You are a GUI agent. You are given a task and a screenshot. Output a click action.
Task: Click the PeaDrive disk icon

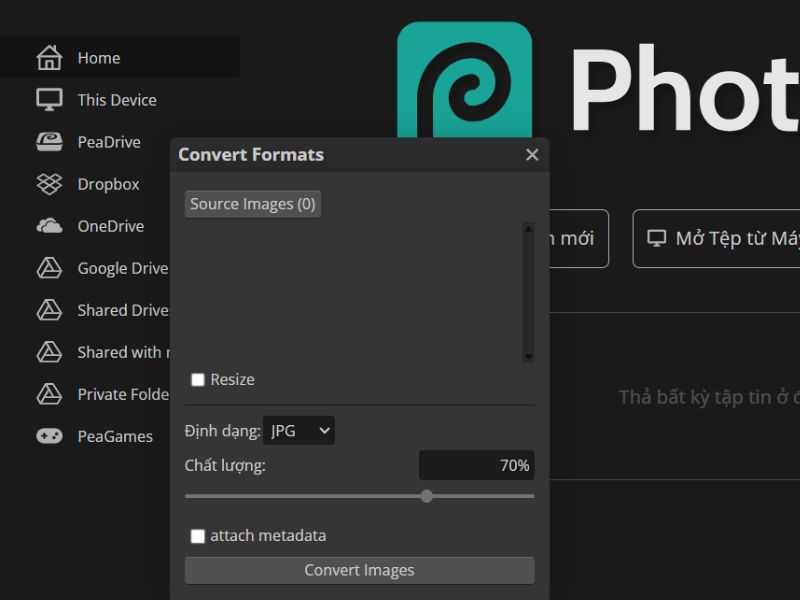pyautogui.click(x=49, y=142)
